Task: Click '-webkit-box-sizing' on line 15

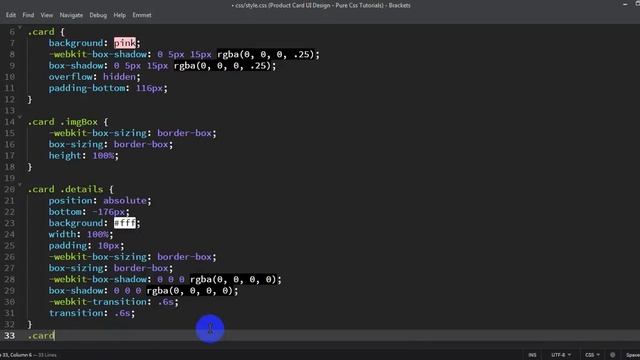Action: click(x=98, y=133)
